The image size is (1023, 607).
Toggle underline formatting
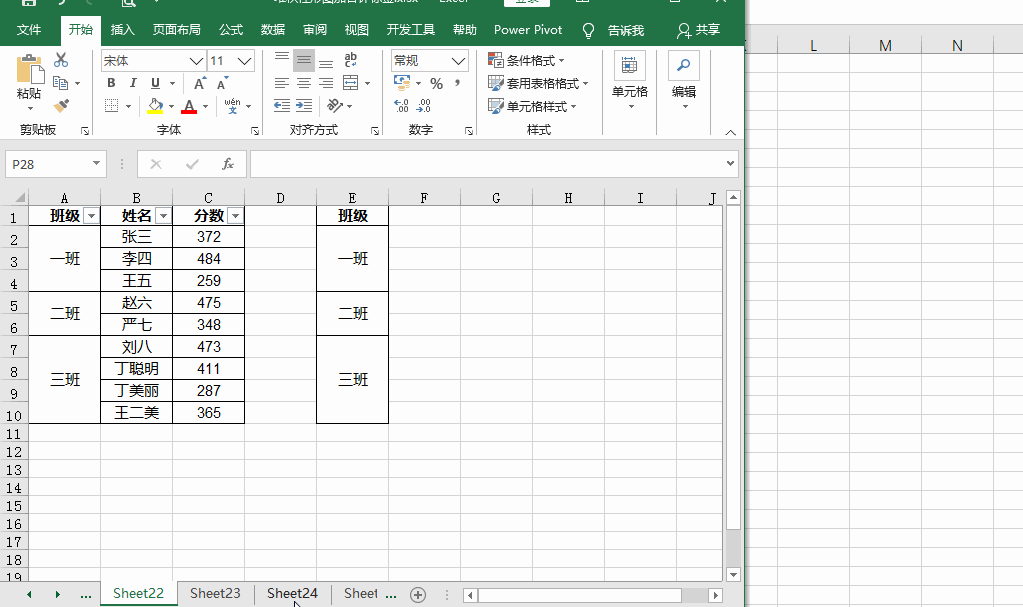pos(155,83)
